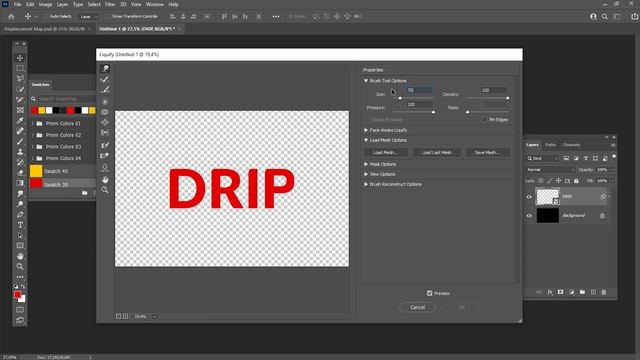
Task: Switch to the Paths tab
Action: pyautogui.click(x=550, y=145)
